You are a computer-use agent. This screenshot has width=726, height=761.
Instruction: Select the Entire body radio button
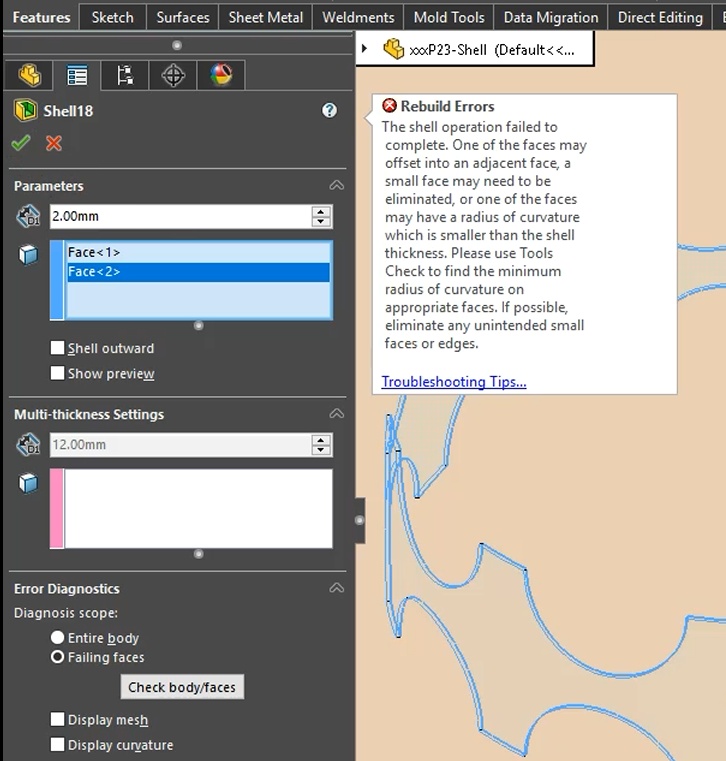(57, 637)
